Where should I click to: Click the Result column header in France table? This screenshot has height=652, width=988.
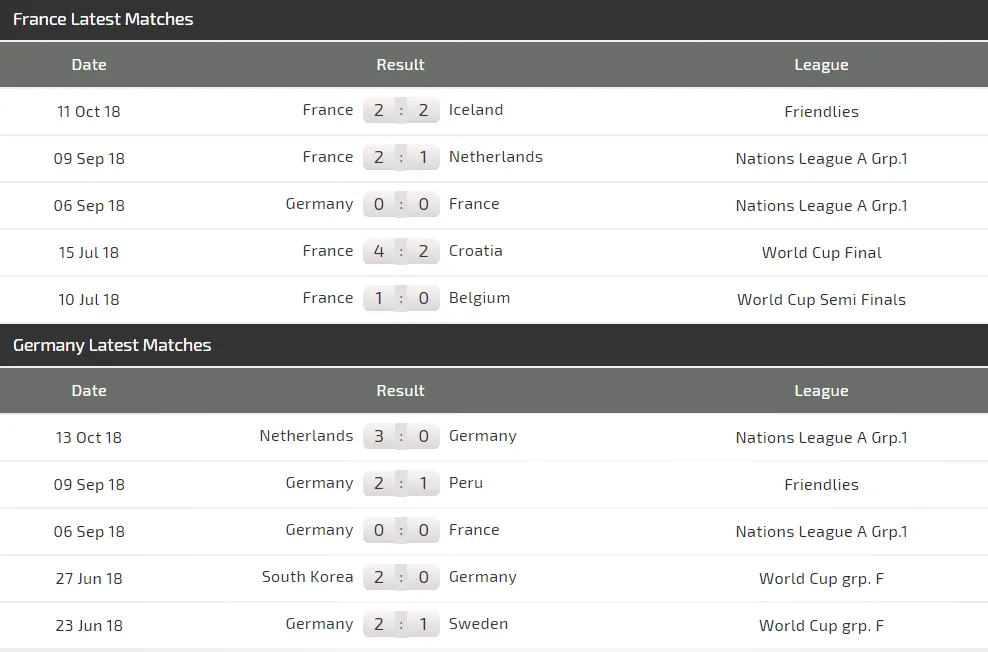(x=400, y=65)
